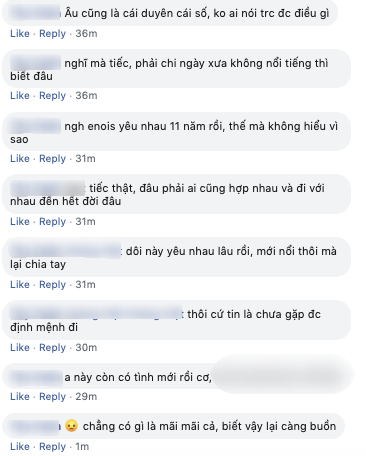Open the blurred blue profile name link

pos(96,314)
